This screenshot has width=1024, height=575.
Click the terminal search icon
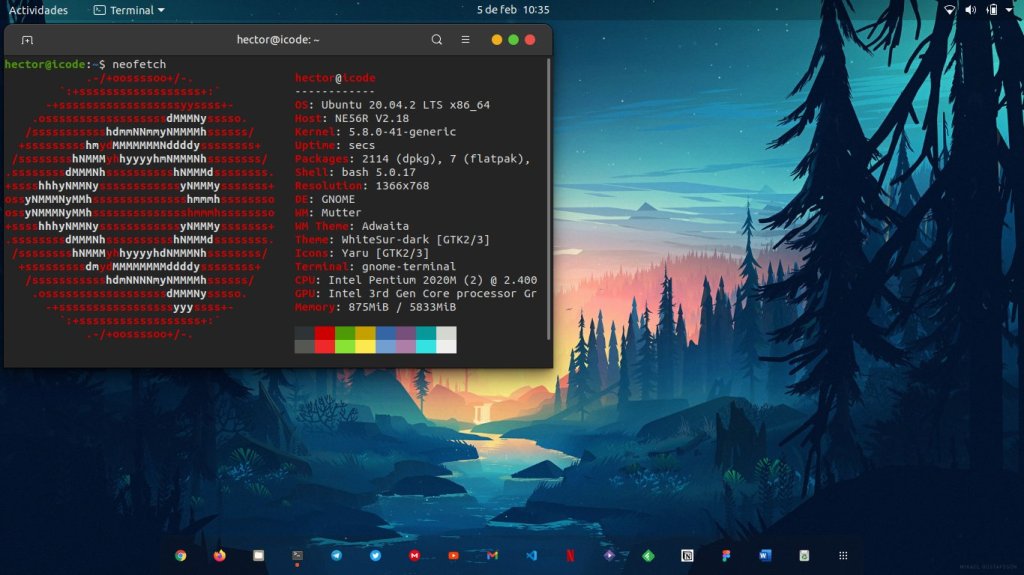click(x=437, y=40)
